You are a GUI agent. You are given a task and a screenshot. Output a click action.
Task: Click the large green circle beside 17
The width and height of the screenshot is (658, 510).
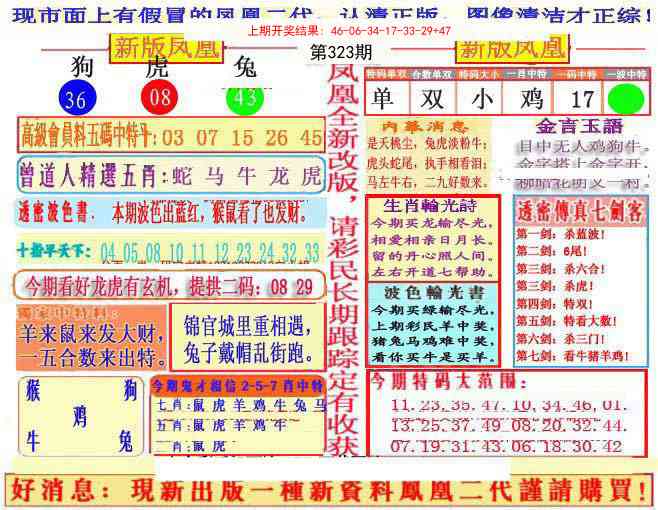pyautogui.click(x=625, y=100)
